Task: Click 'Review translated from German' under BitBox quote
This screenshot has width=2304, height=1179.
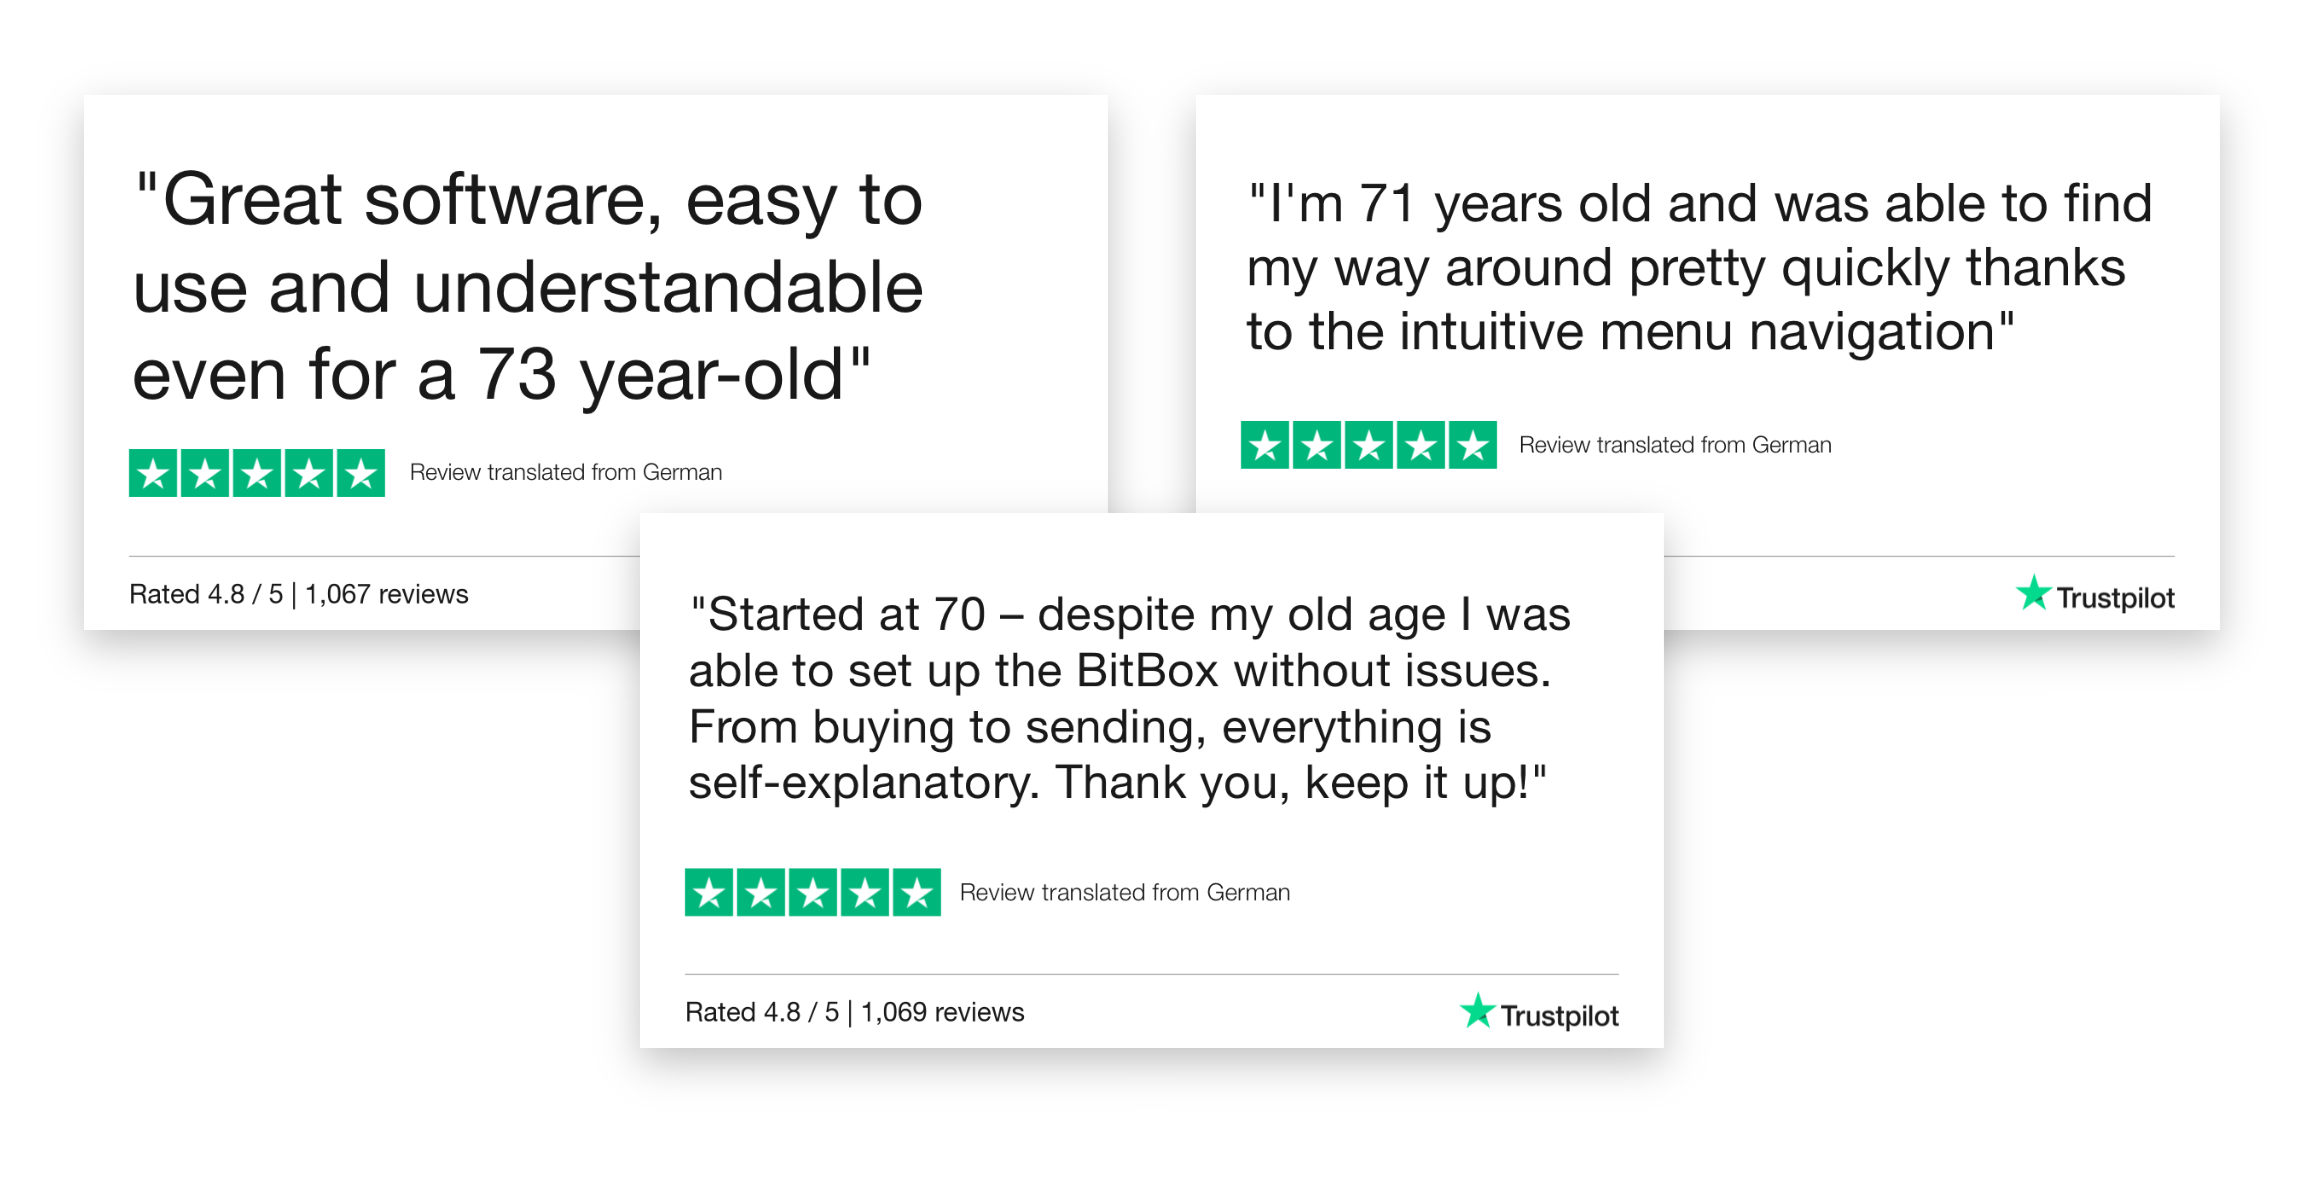Action: point(1125,892)
